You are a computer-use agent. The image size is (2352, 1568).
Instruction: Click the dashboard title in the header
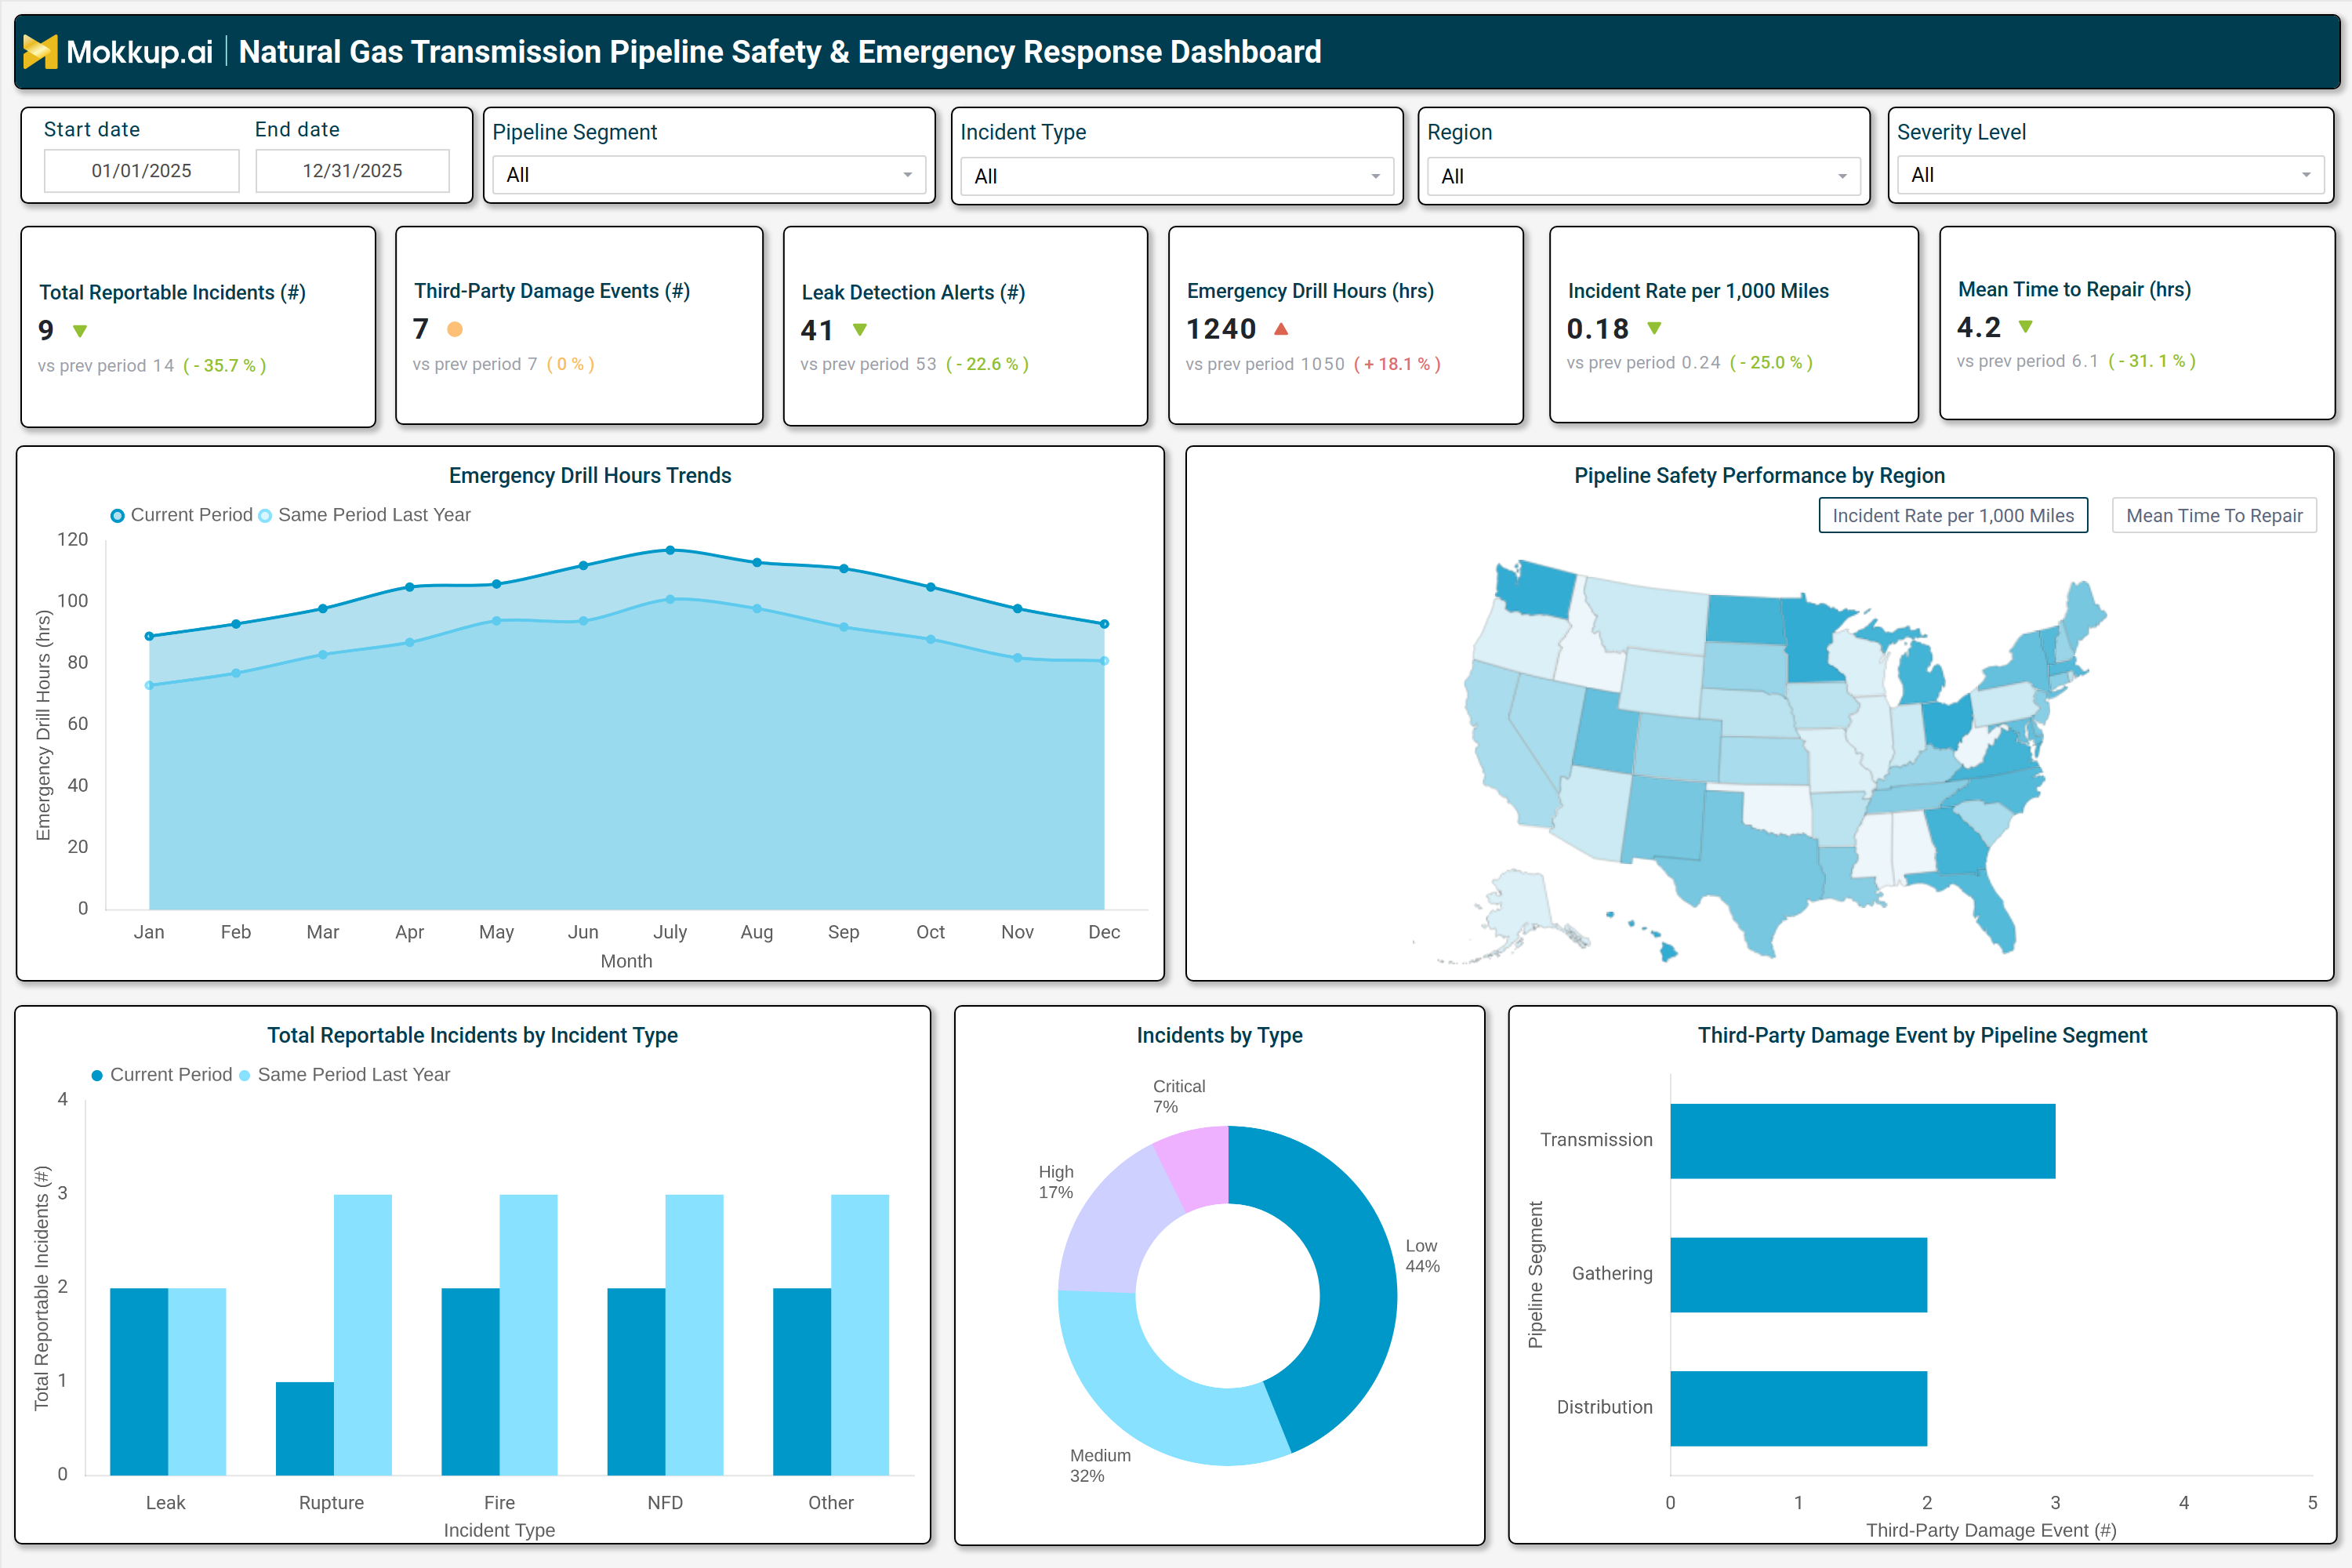click(780, 52)
